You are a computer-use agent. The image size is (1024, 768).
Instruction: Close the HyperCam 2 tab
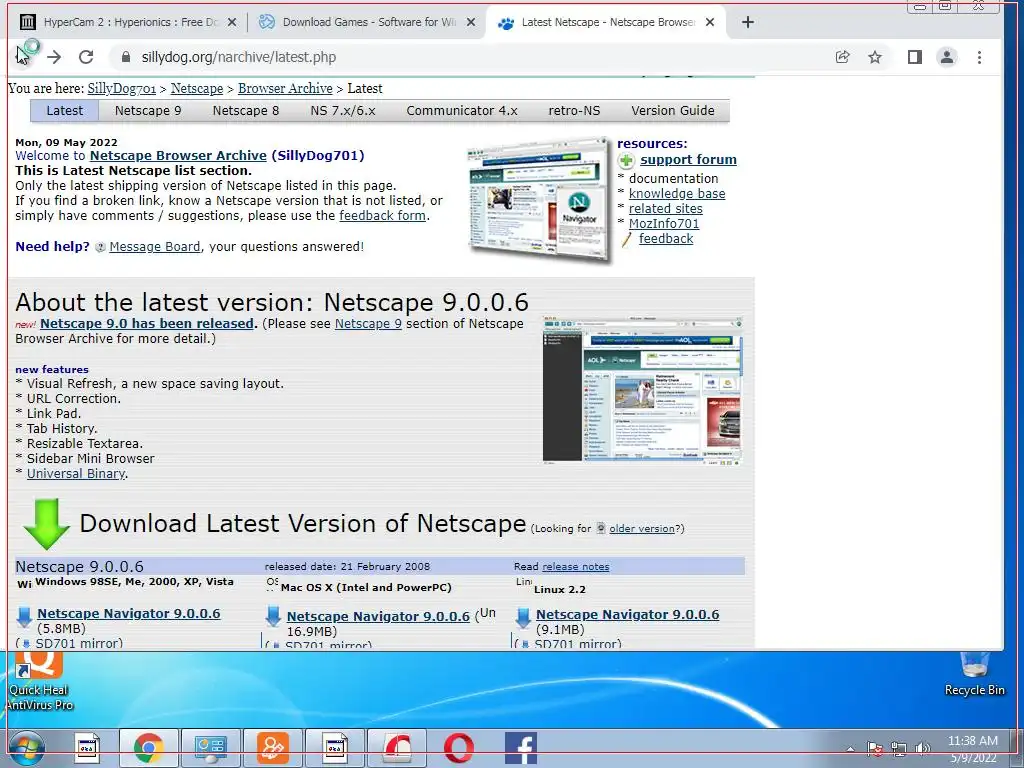pyautogui.click(x=232, y=22)
